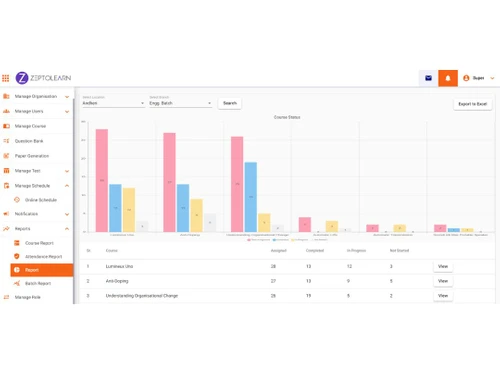The height and width of the screenshot is (375, 500).
Task: Open Paper Generation via its sidebar icon
Action: pos(6,156)
